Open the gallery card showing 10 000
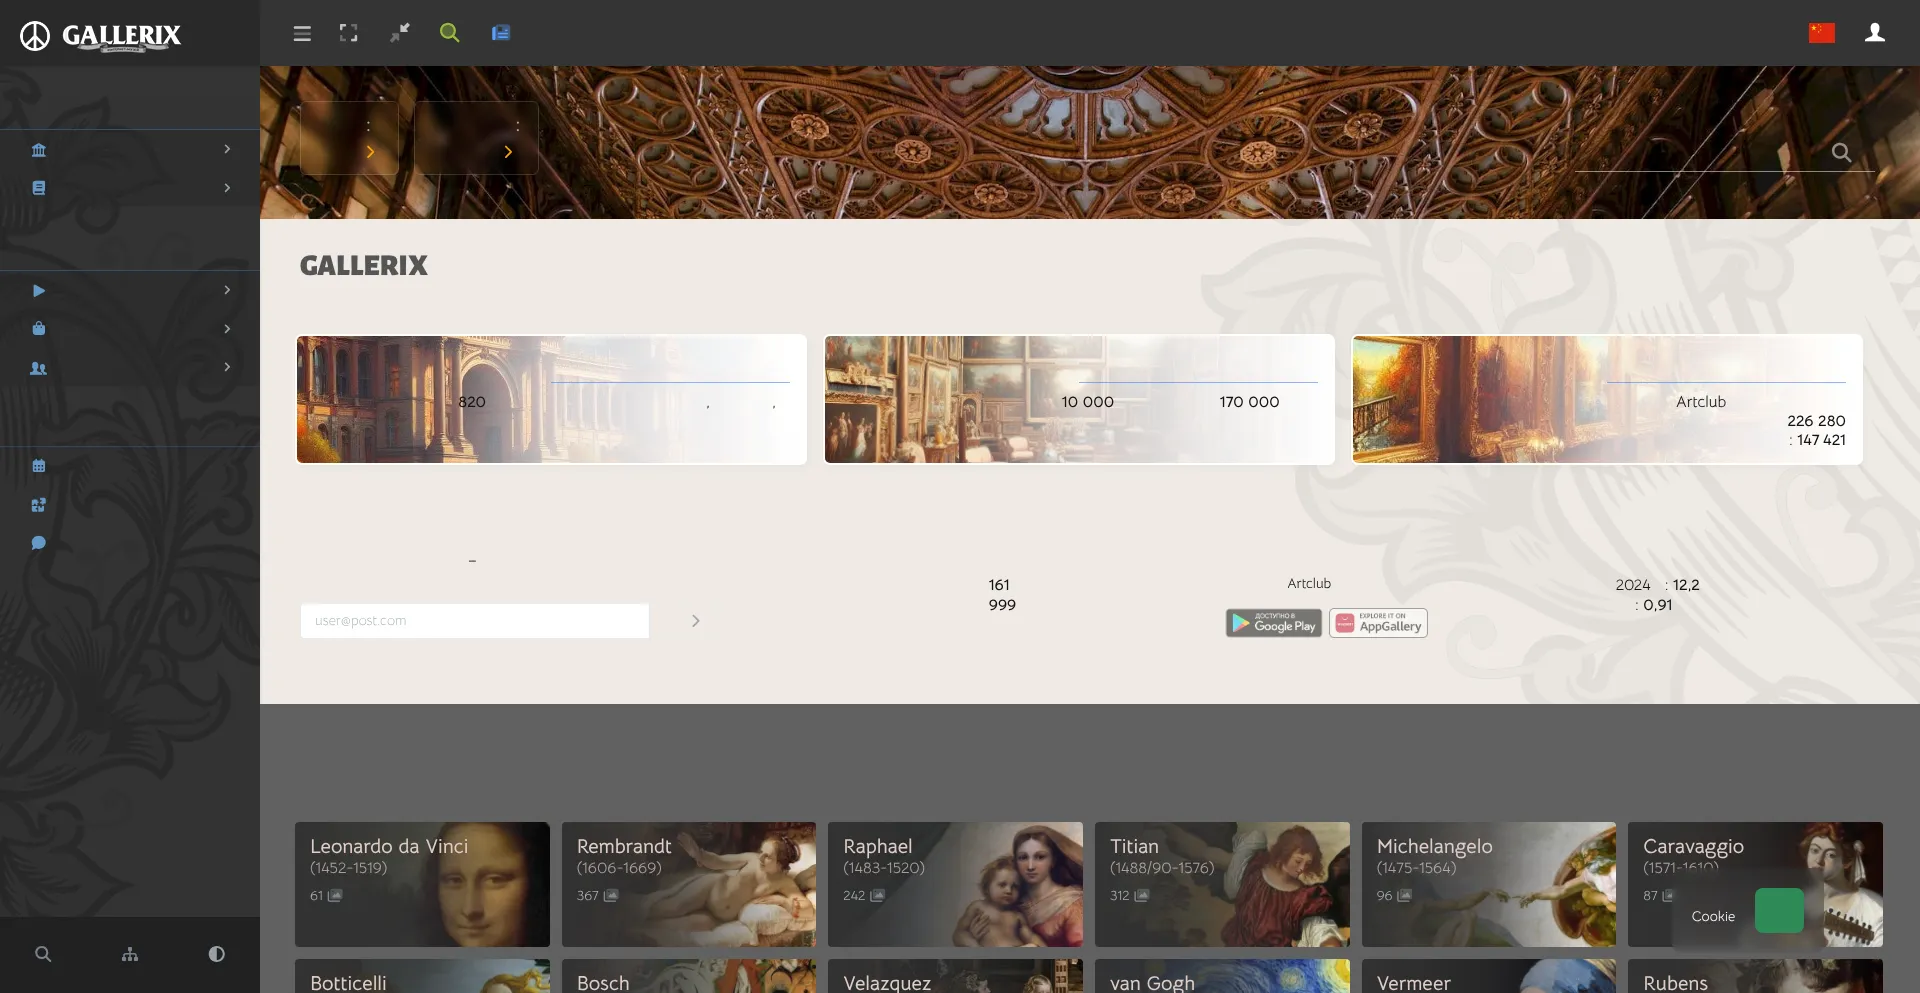Image resolution: width=1920 pixels, height=993 pixels. pyautogui.click(x=1079, y=400)
